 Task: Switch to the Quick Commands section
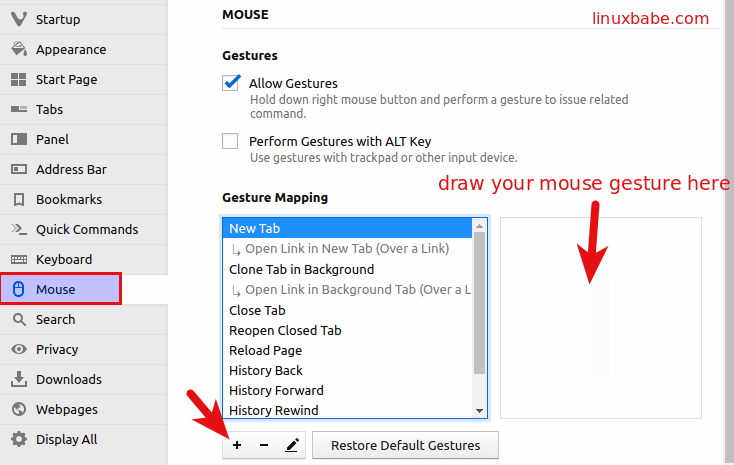pyautogui.click(x=84, y=229)
